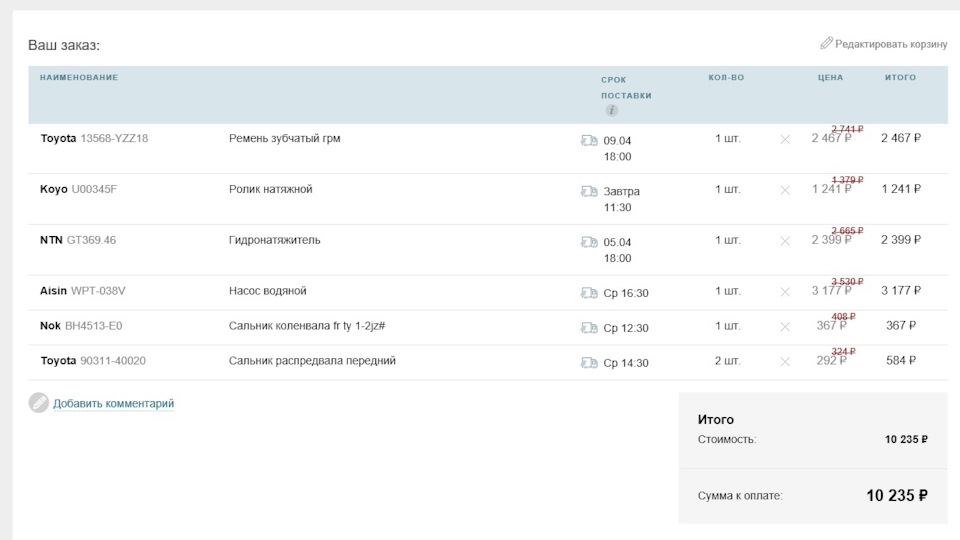This screenshot has width=960, height=540.
Task: Click the item name Сальник коленвала fr ty 1-2jz#
Action: [x=307, y=326]
